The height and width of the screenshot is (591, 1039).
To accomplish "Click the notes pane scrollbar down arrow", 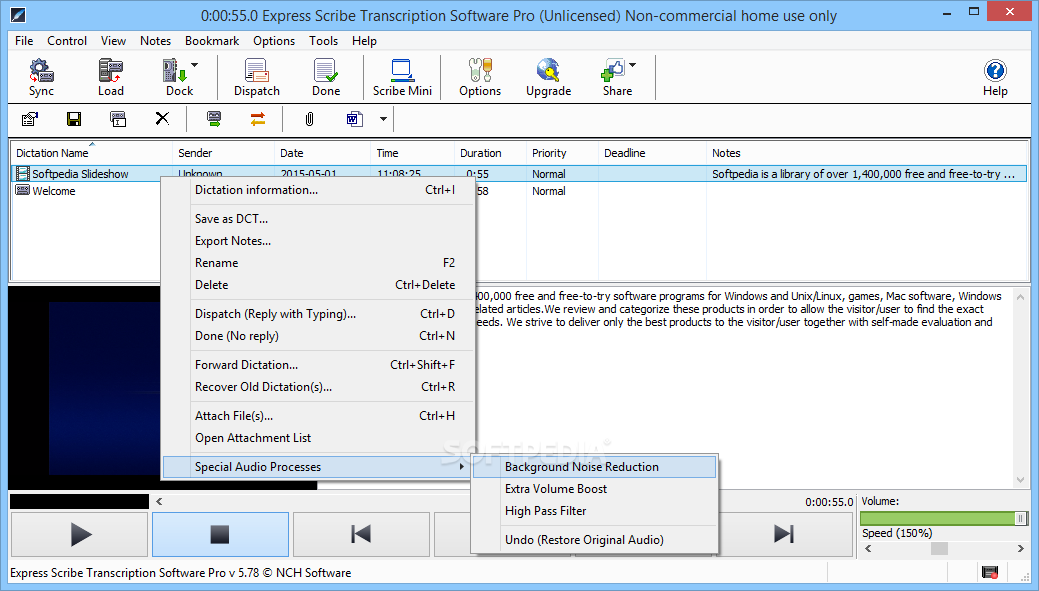I will tap(1020, 480).
